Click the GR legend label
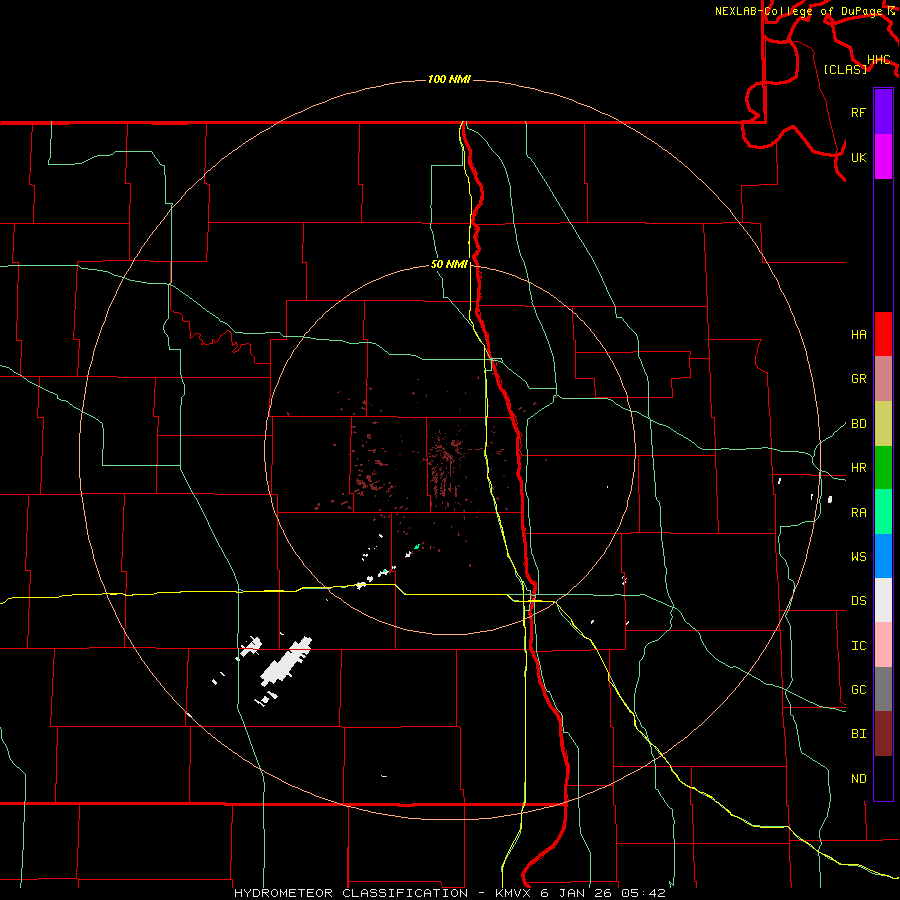Viewport: 900px width, 900px height. (x=858, y=378)
